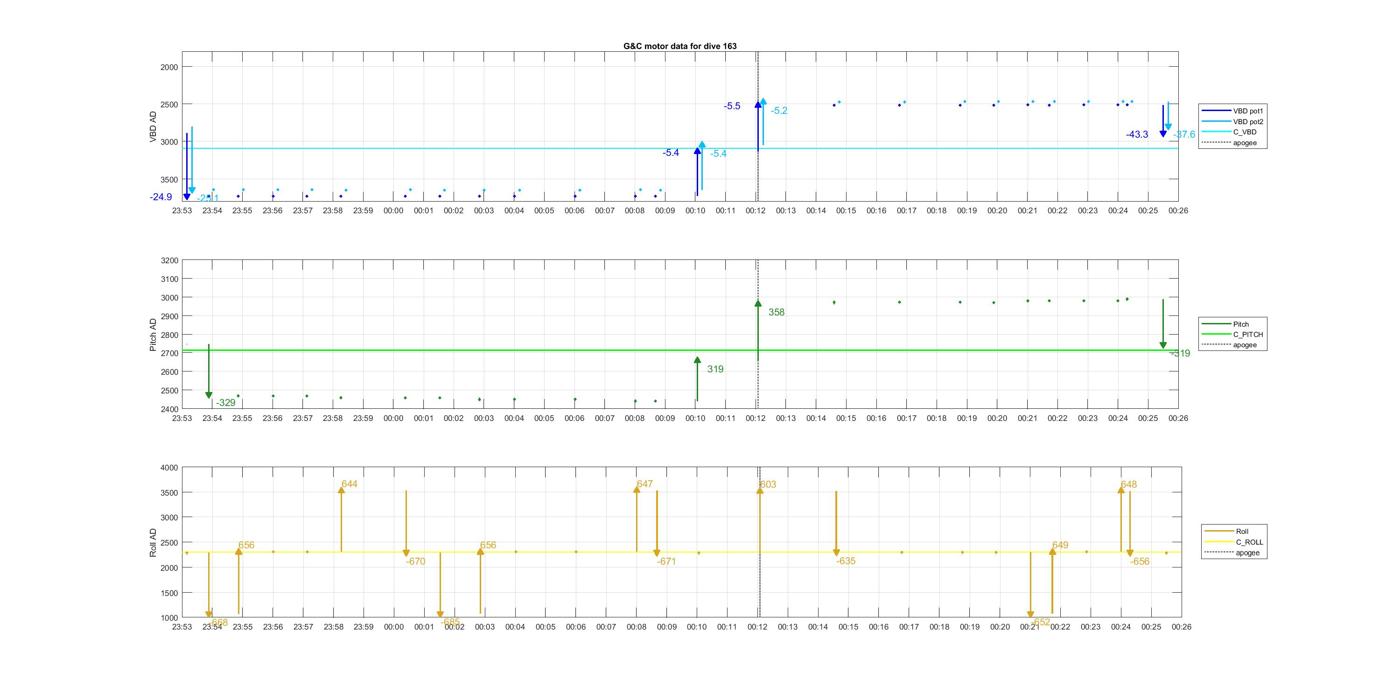Screen dimensions: 1400x693
Task: Click the light blue '-5.4' VBD label
Action: click(x=719, y=154)
